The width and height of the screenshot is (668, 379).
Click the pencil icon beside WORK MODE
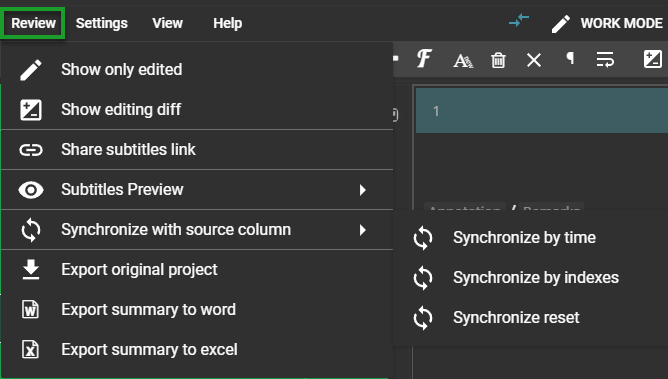[x=561, y=24]
